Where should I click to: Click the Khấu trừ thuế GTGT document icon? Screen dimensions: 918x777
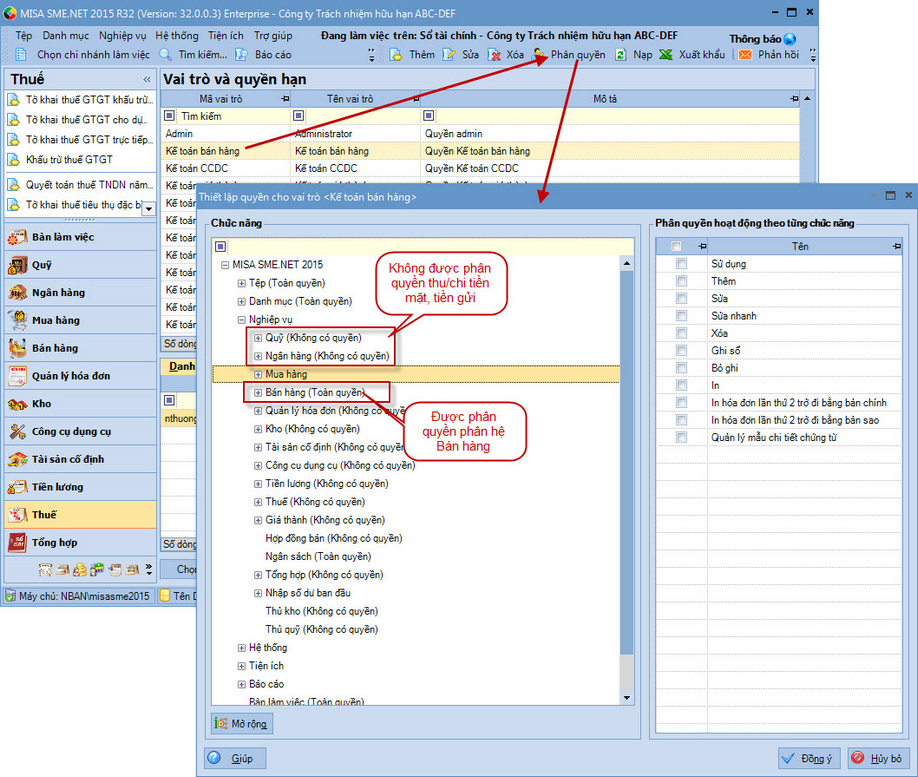(13, 160)
